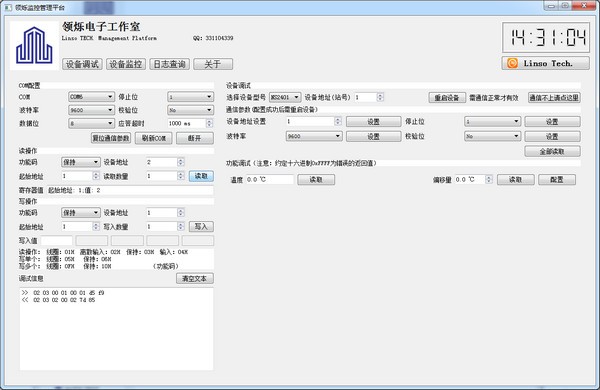Click the 重启设备 button
600x390 pixels.
coord(447,98)
